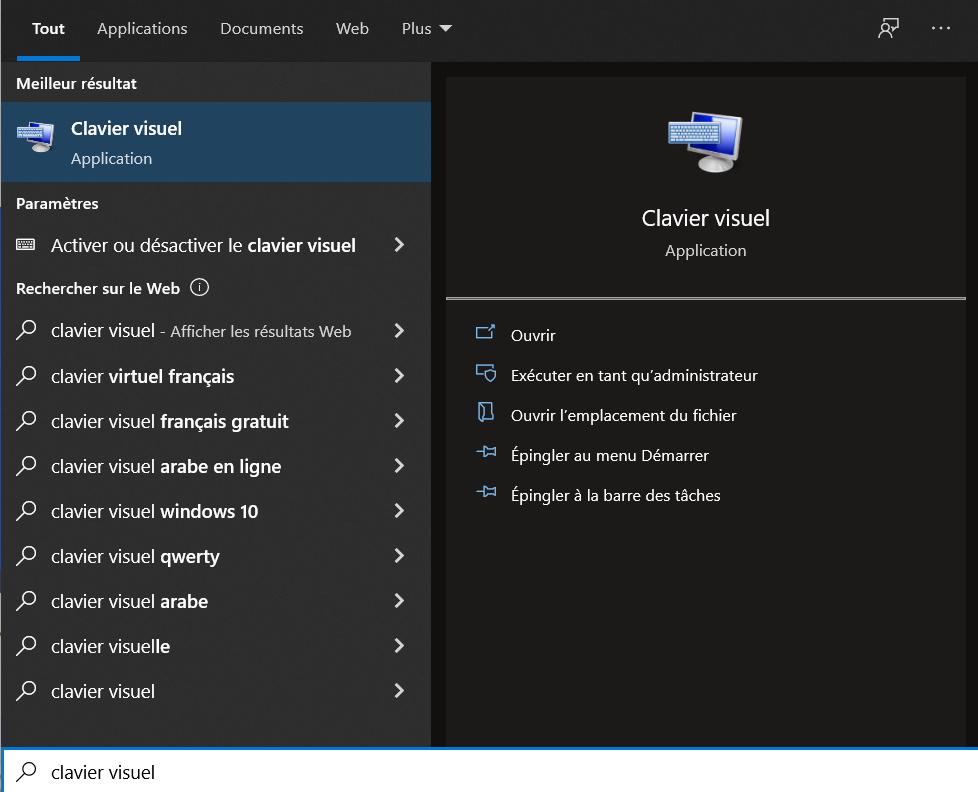The height and width of the screenshot is (792, 978).
Task: Click the info icon beside Rechercher sur le Web
Action: click(199, 287)
